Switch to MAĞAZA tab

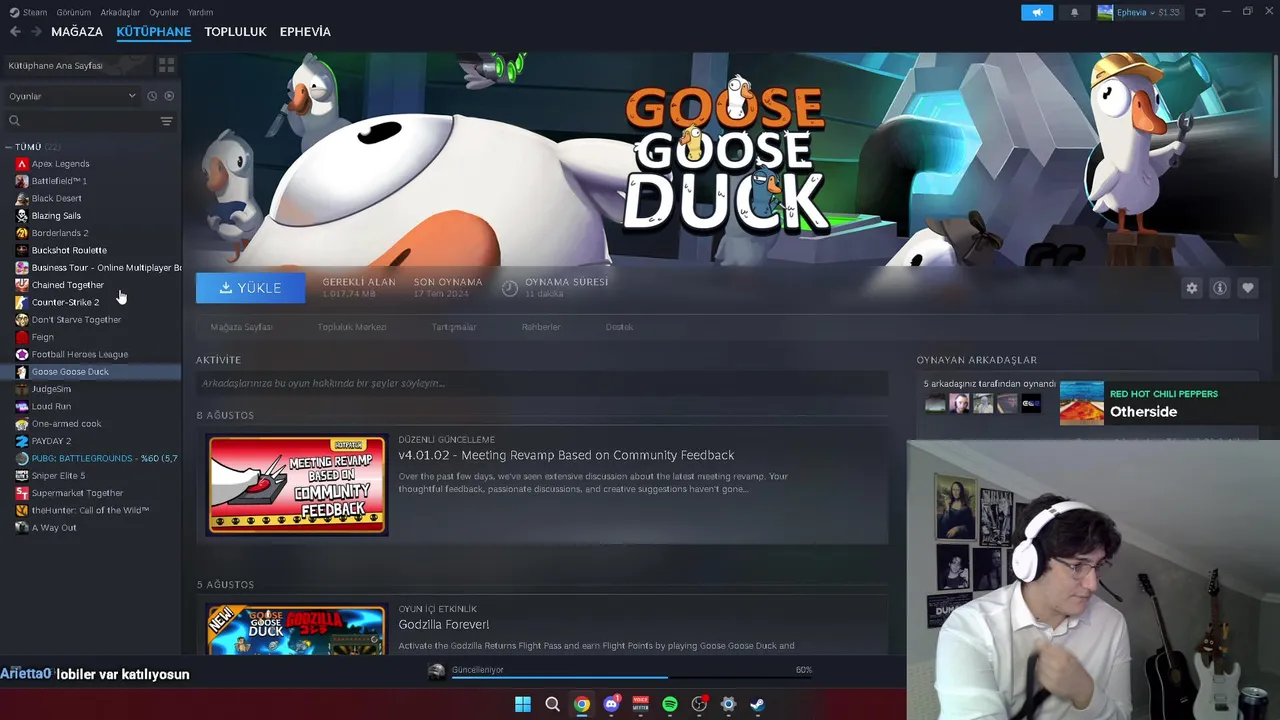77,32
